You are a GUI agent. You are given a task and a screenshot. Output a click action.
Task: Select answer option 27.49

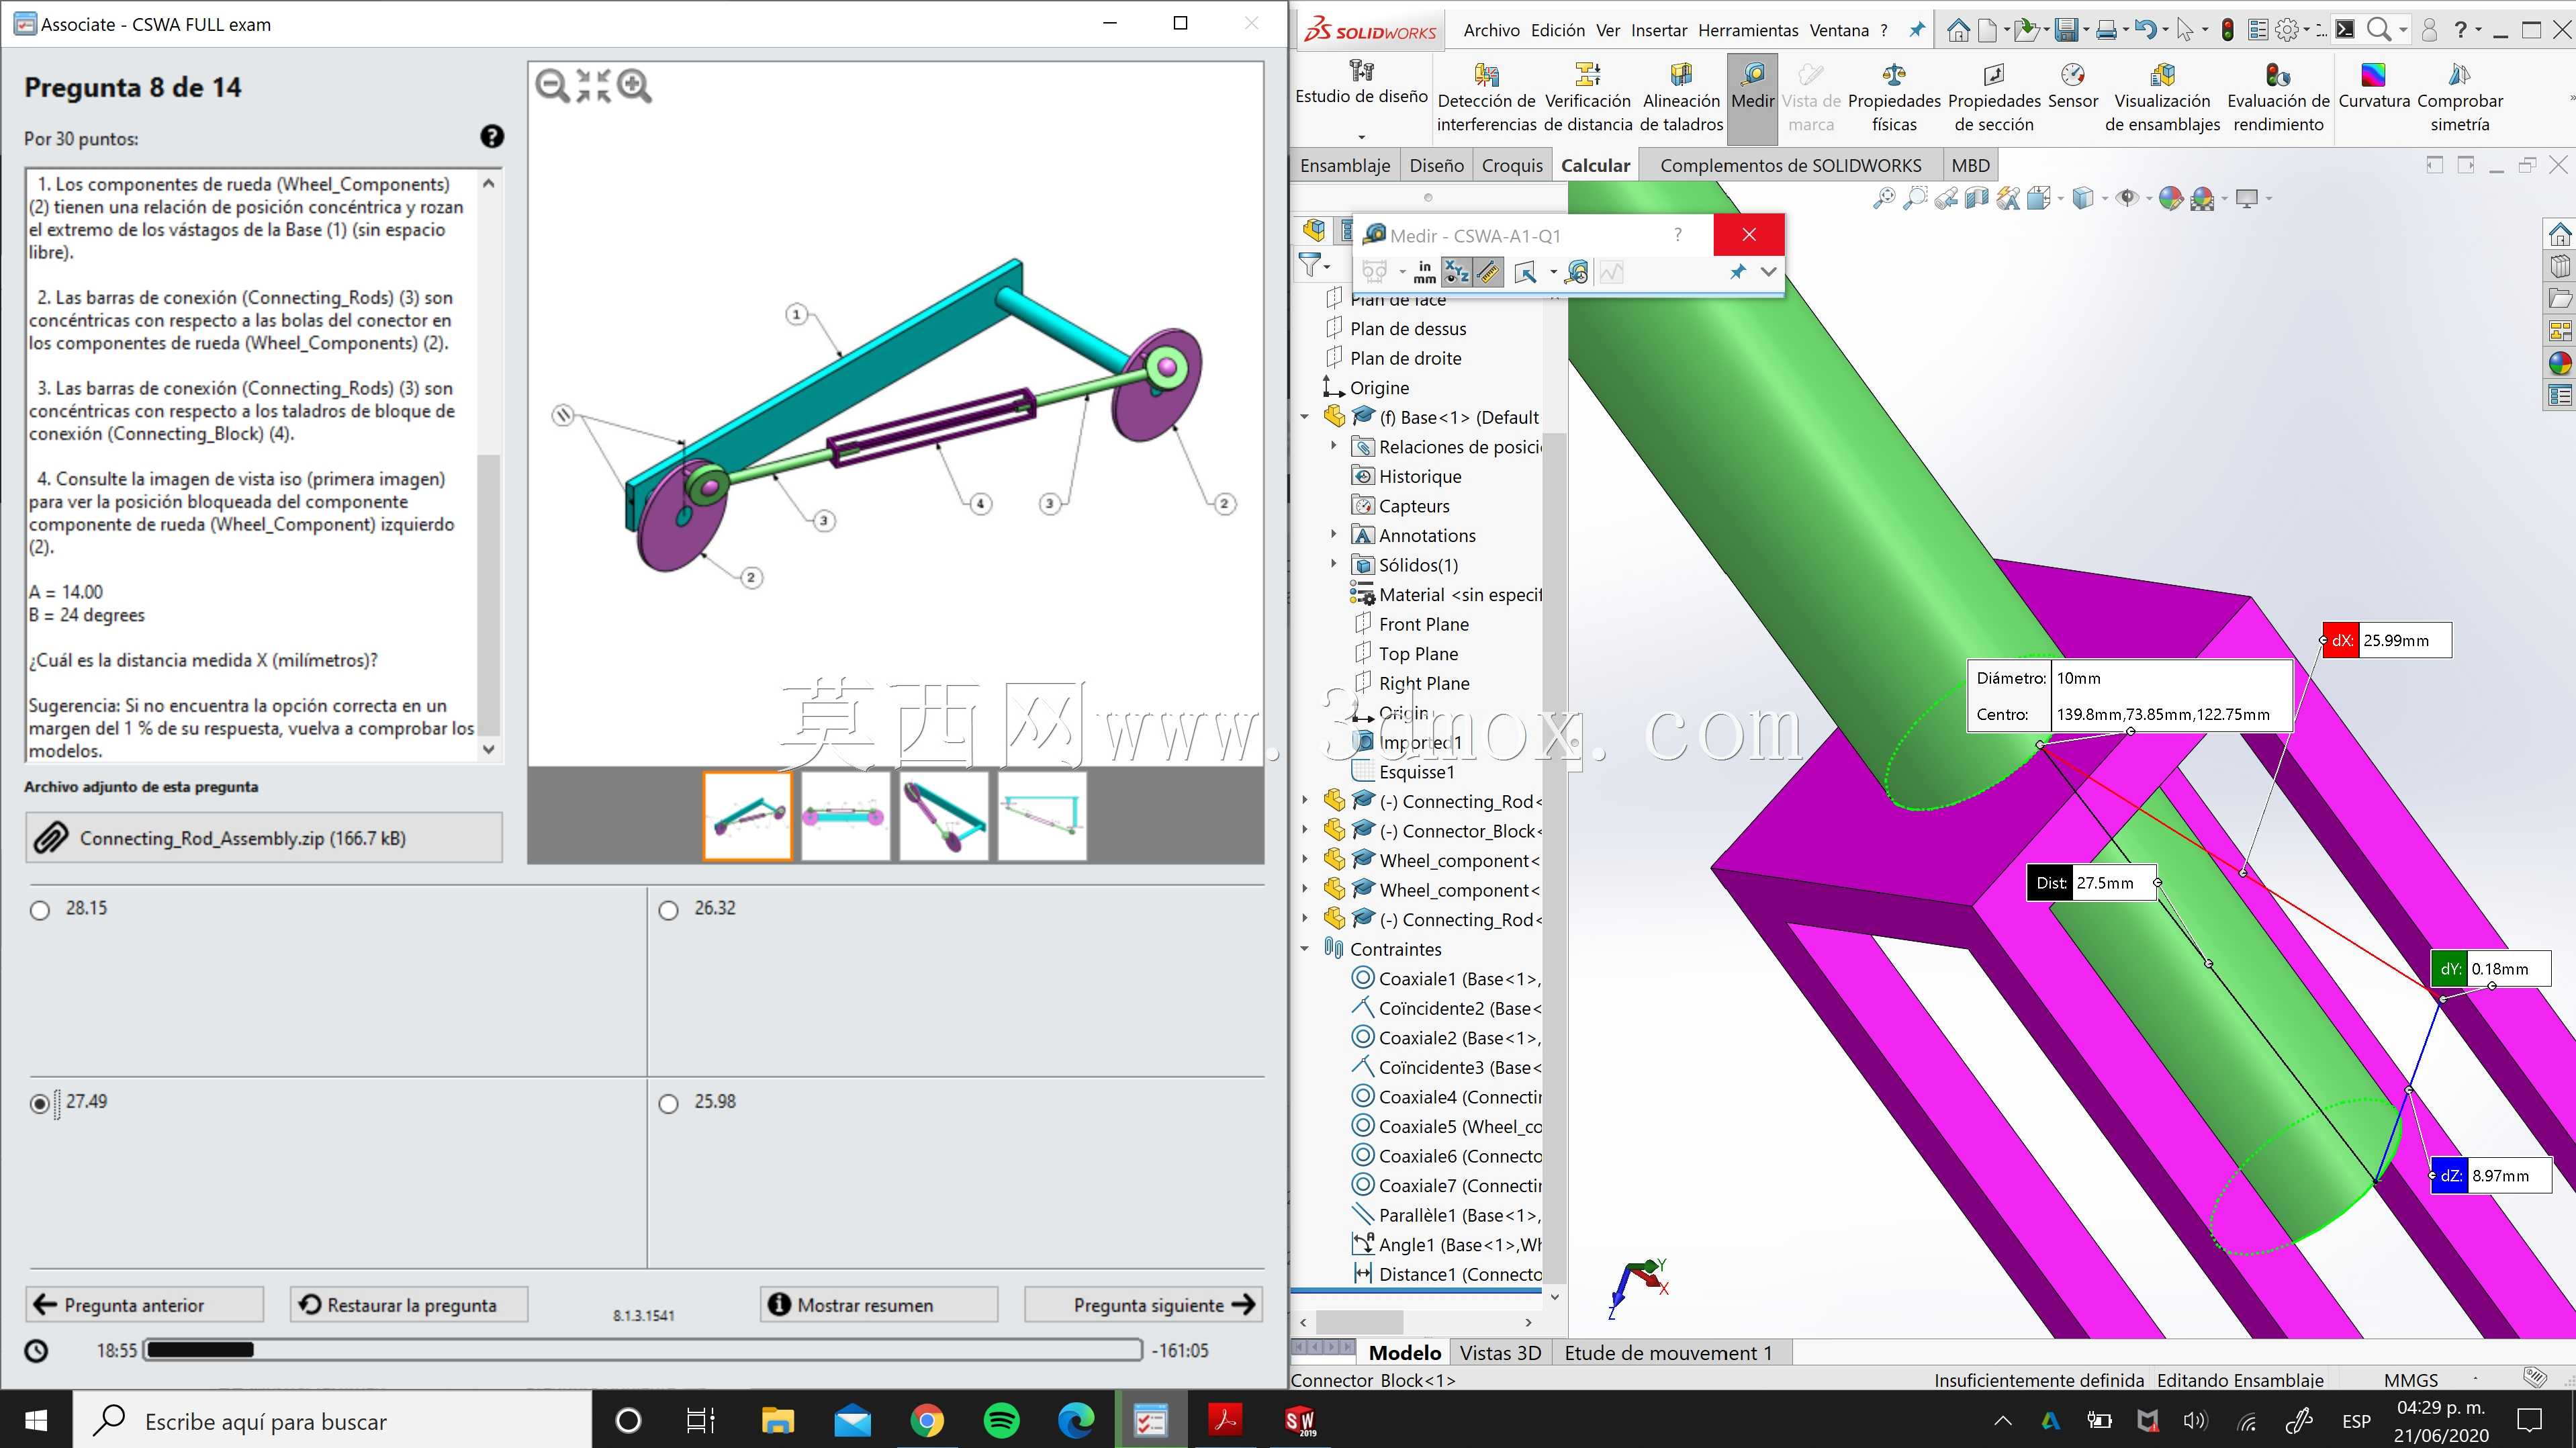tap(40, 1103)
